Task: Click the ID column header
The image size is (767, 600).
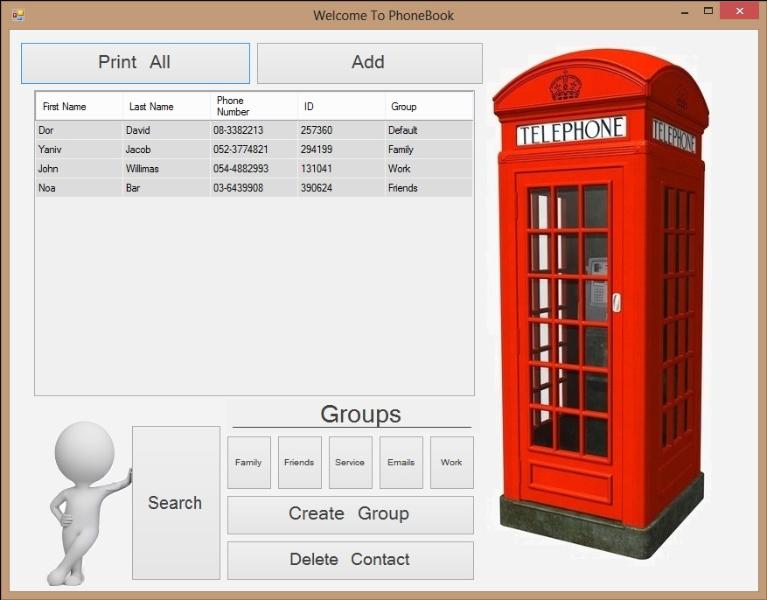Action: point(341,106)
